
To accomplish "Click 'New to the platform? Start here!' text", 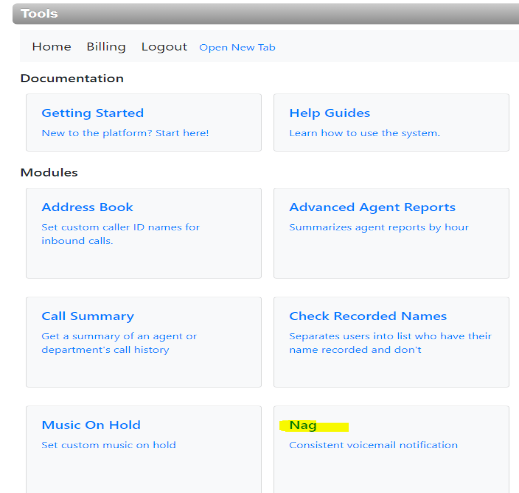I will (125, 133).
